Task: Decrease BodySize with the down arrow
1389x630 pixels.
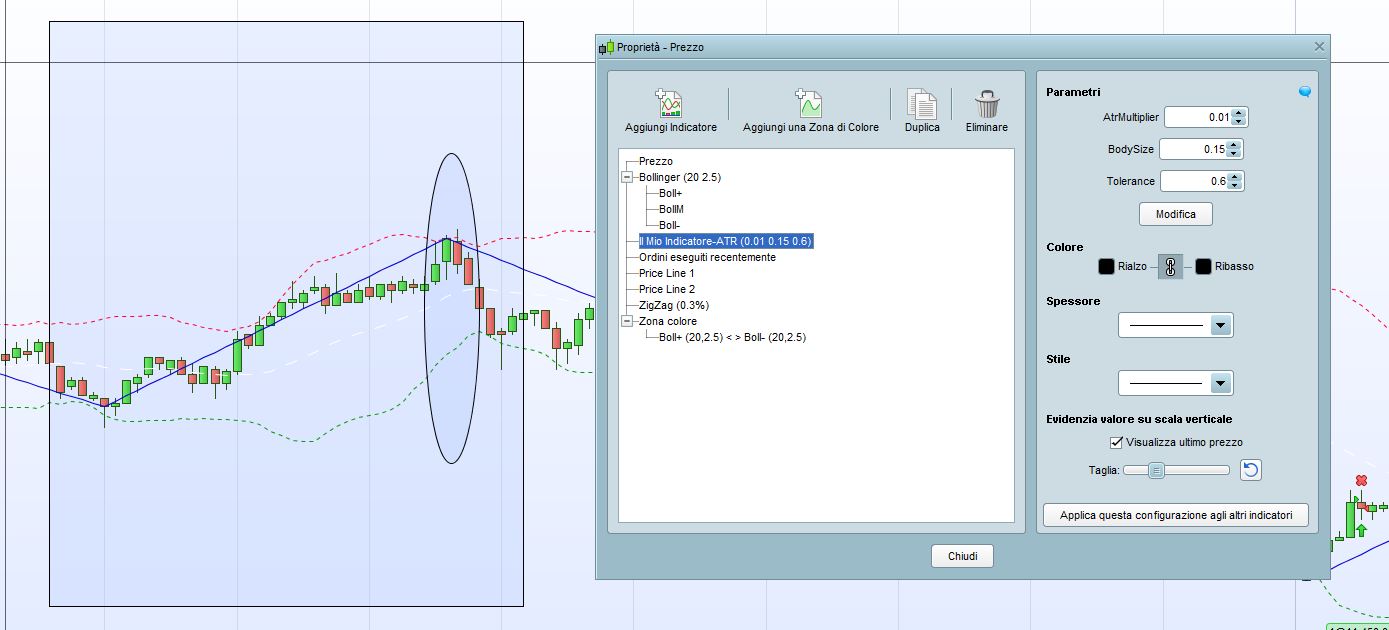Action: tap(1234, 154)
